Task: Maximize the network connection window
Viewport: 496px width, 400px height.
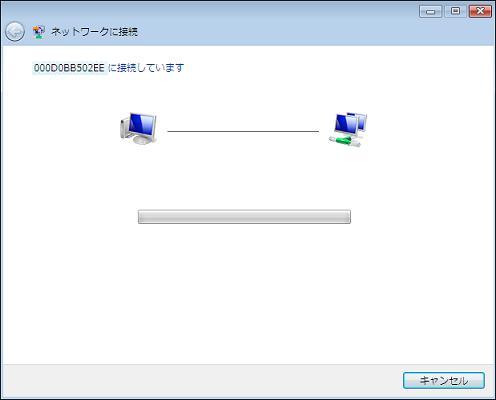Action: tap(455, 12)
